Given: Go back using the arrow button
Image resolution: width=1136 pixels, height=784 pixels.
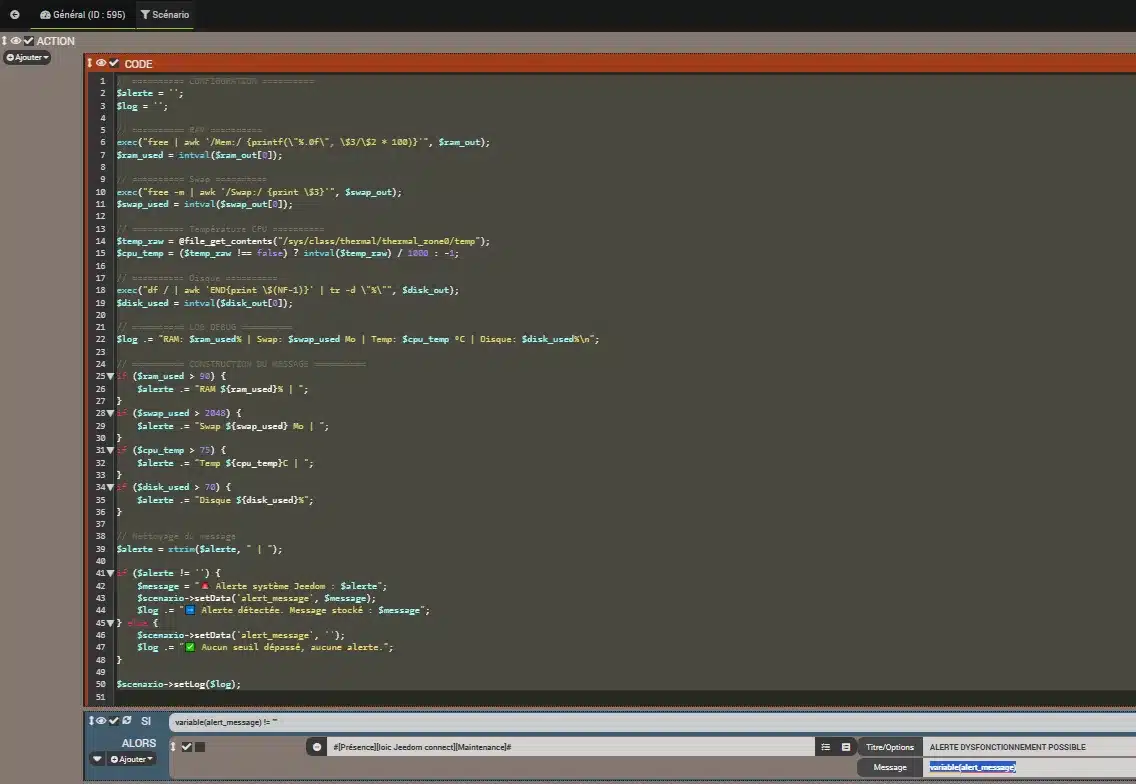Looking at the screenshot, I should click(x=14, y=14).
